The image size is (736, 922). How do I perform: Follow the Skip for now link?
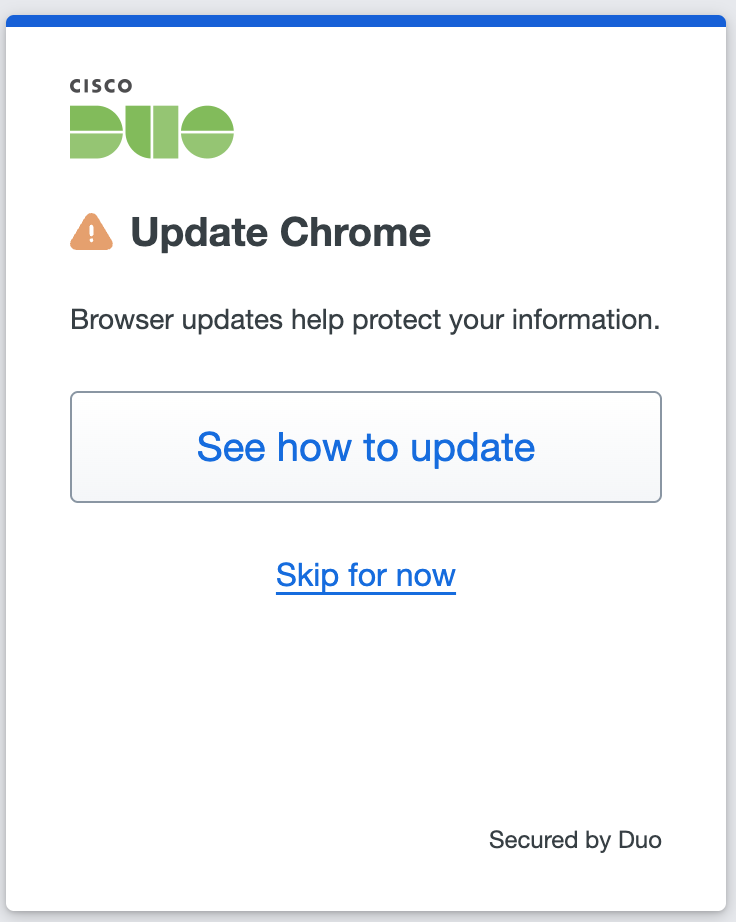[x=366, y=575]
